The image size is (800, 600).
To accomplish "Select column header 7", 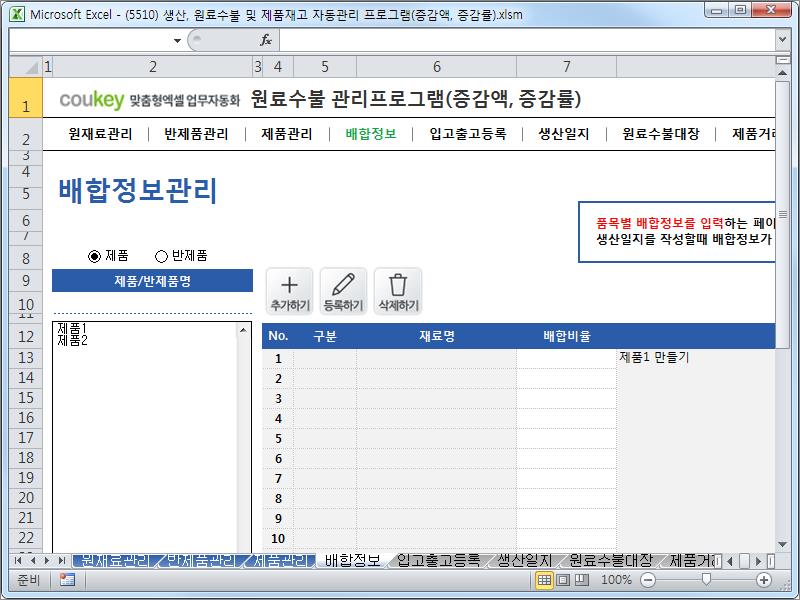I will [566, 66].
